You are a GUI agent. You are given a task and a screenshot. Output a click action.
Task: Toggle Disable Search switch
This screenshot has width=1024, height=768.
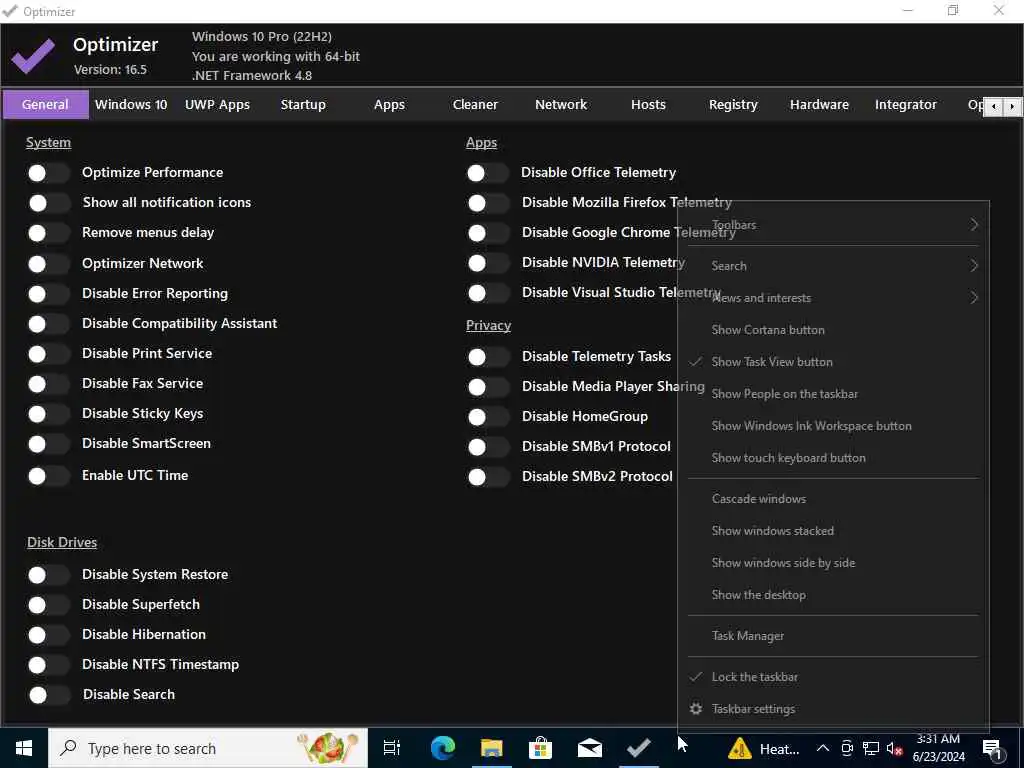[48, 695]
